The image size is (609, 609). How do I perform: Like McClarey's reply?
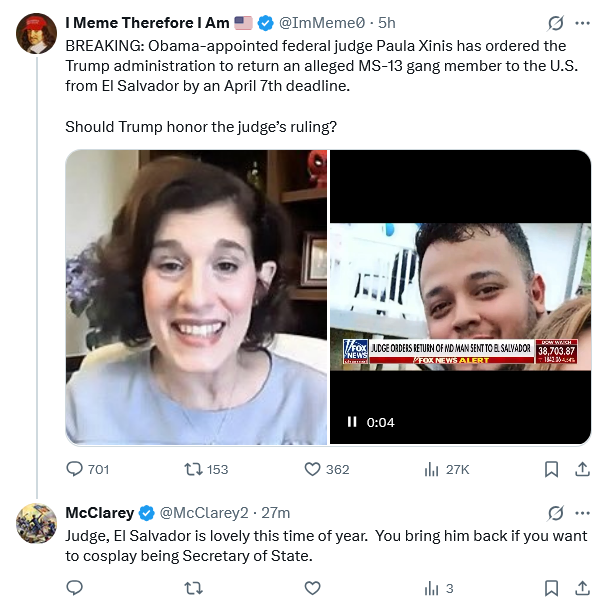(x=312, y=588)
